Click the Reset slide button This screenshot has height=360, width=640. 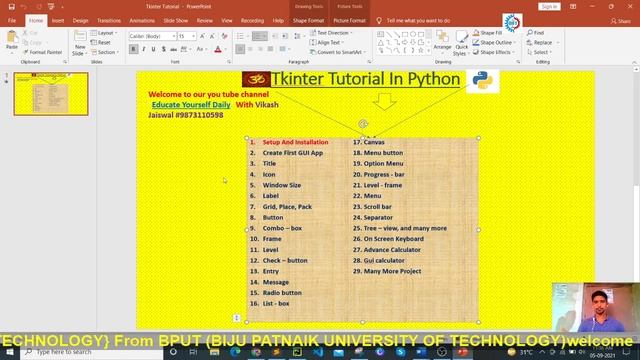click(x=100, y=42)
